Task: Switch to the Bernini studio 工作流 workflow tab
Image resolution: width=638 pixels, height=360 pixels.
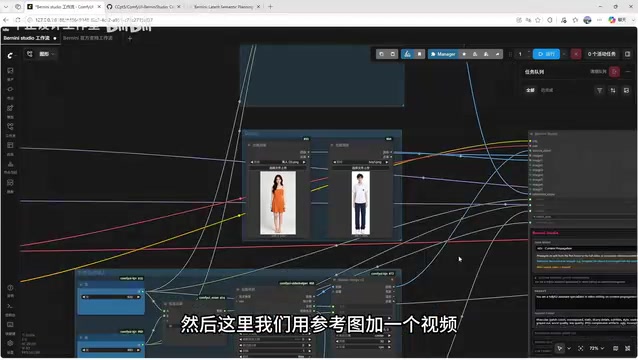Action: (29, 38)
